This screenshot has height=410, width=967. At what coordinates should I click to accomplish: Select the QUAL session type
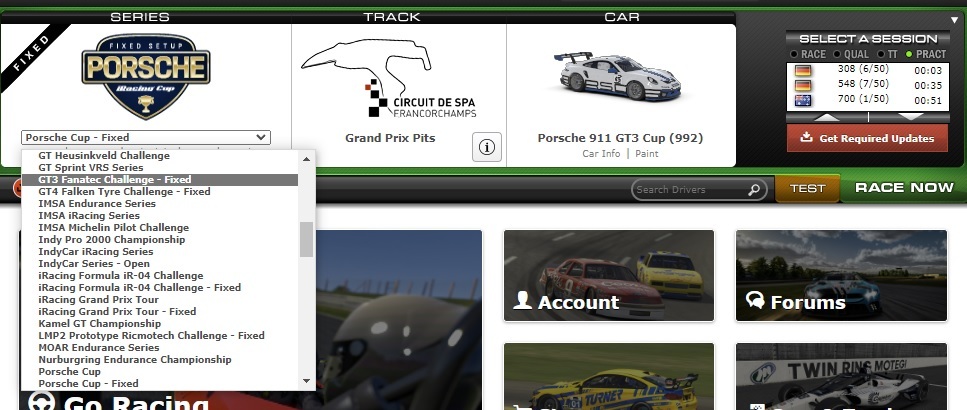click(851, 54)
